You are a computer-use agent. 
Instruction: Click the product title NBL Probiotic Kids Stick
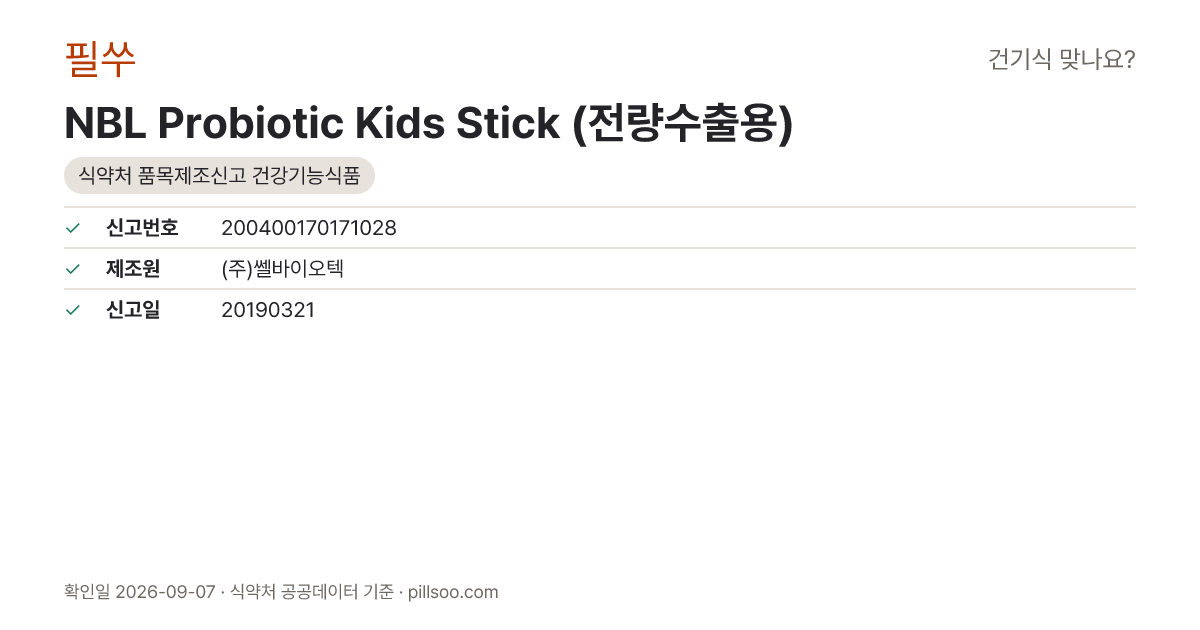coord(311,123)
